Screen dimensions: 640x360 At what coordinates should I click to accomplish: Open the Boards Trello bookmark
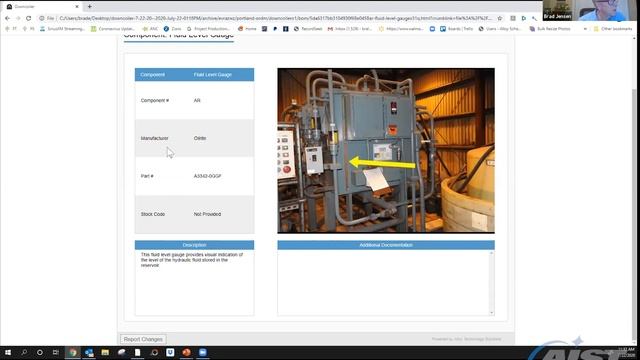click(457, 29)
